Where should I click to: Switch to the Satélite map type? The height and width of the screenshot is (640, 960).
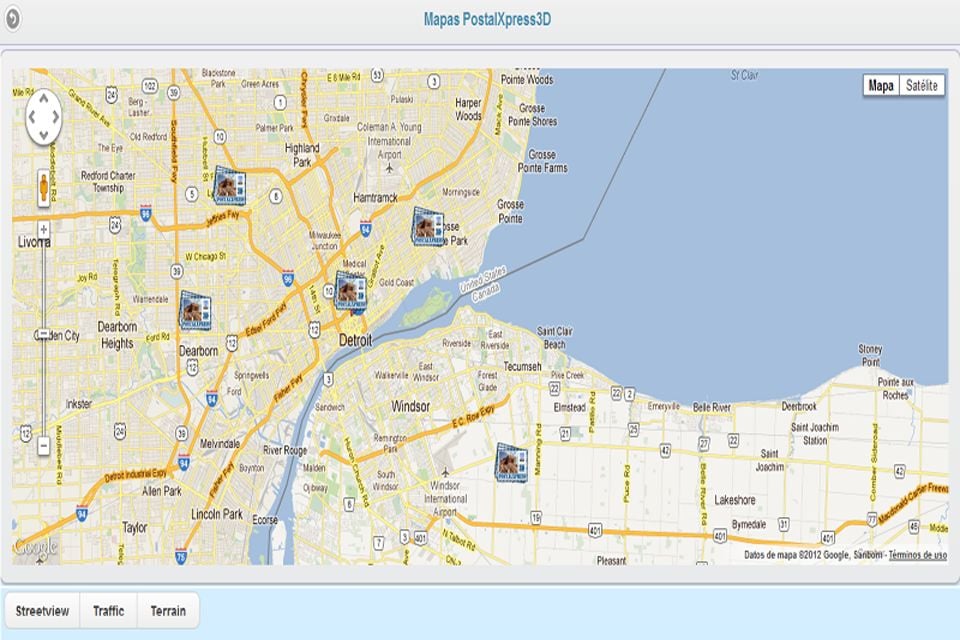point(921,85)
